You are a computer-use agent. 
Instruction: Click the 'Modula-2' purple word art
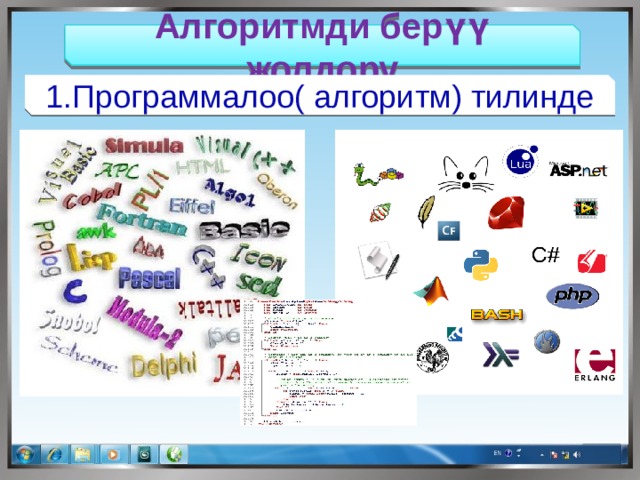pyautogui.click(x=144, y=322)
